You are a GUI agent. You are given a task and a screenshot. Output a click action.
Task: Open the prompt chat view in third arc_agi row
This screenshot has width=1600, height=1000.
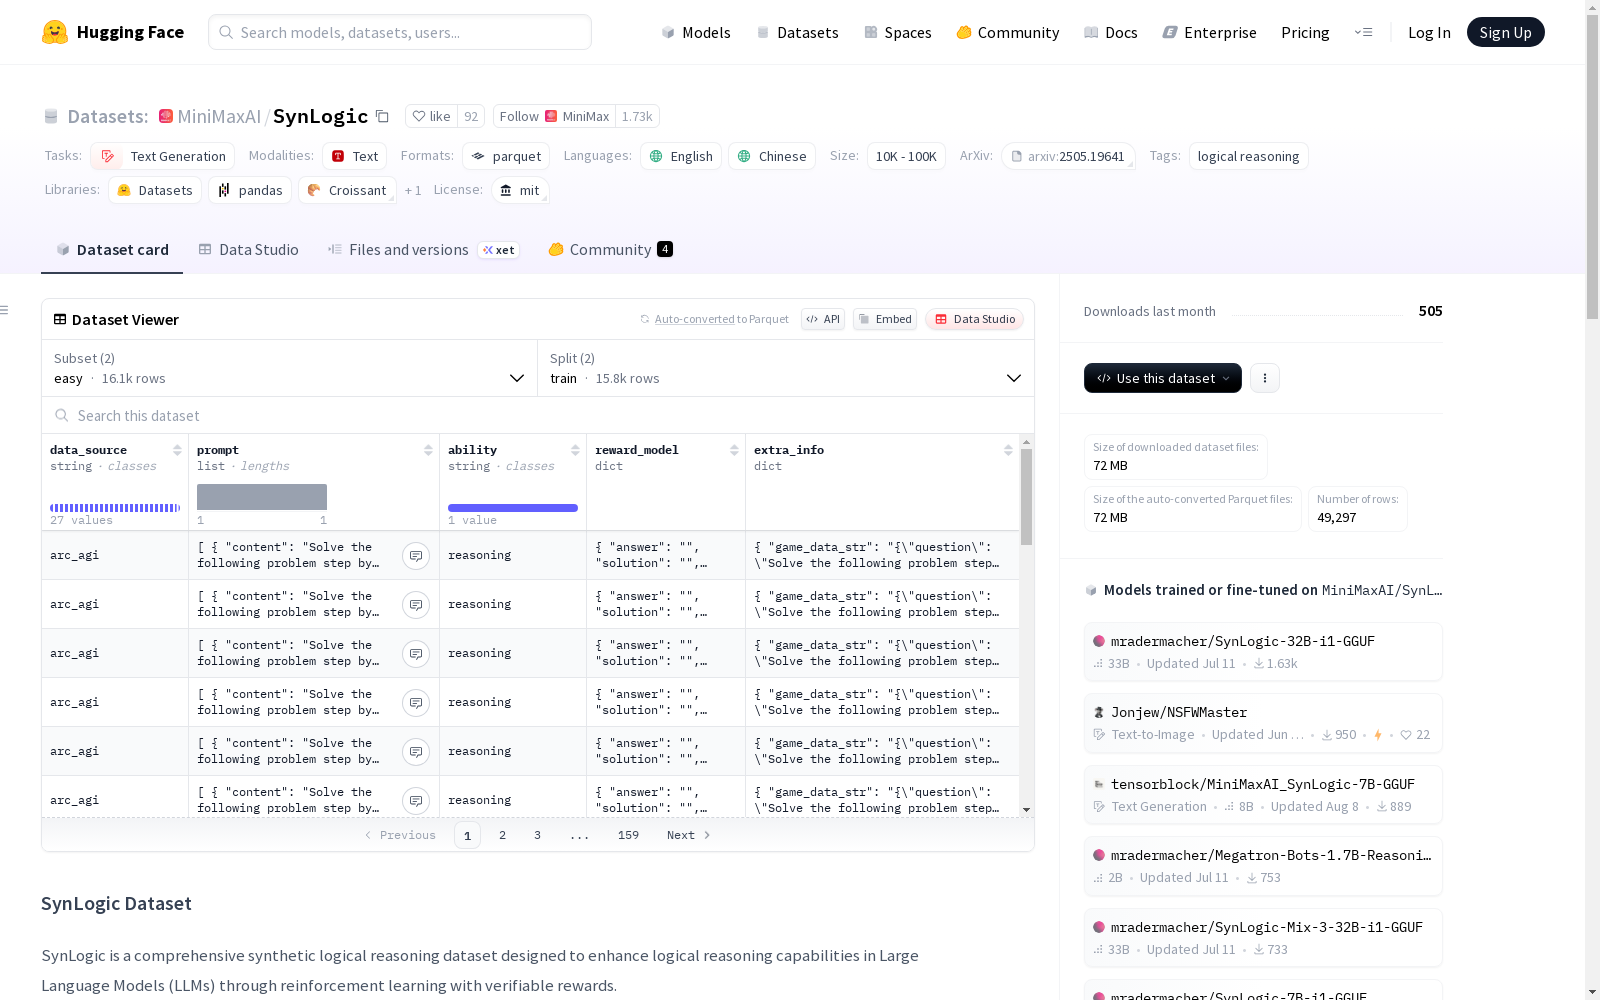416,654
